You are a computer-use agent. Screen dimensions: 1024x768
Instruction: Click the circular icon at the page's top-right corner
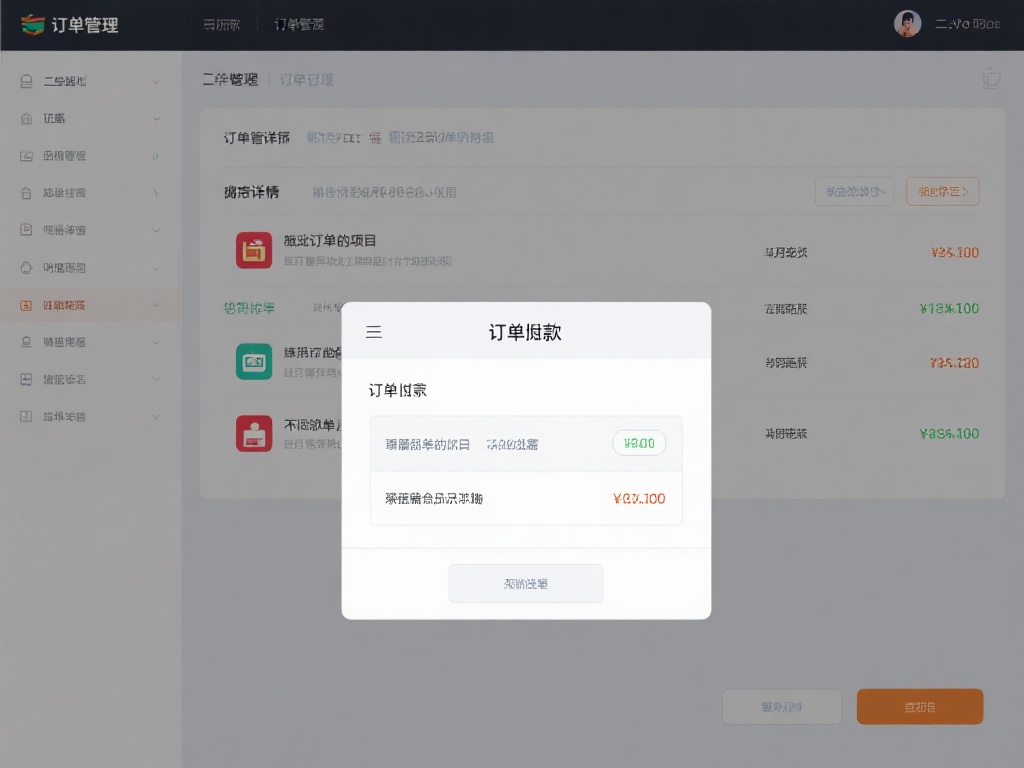tap(990, 79)
